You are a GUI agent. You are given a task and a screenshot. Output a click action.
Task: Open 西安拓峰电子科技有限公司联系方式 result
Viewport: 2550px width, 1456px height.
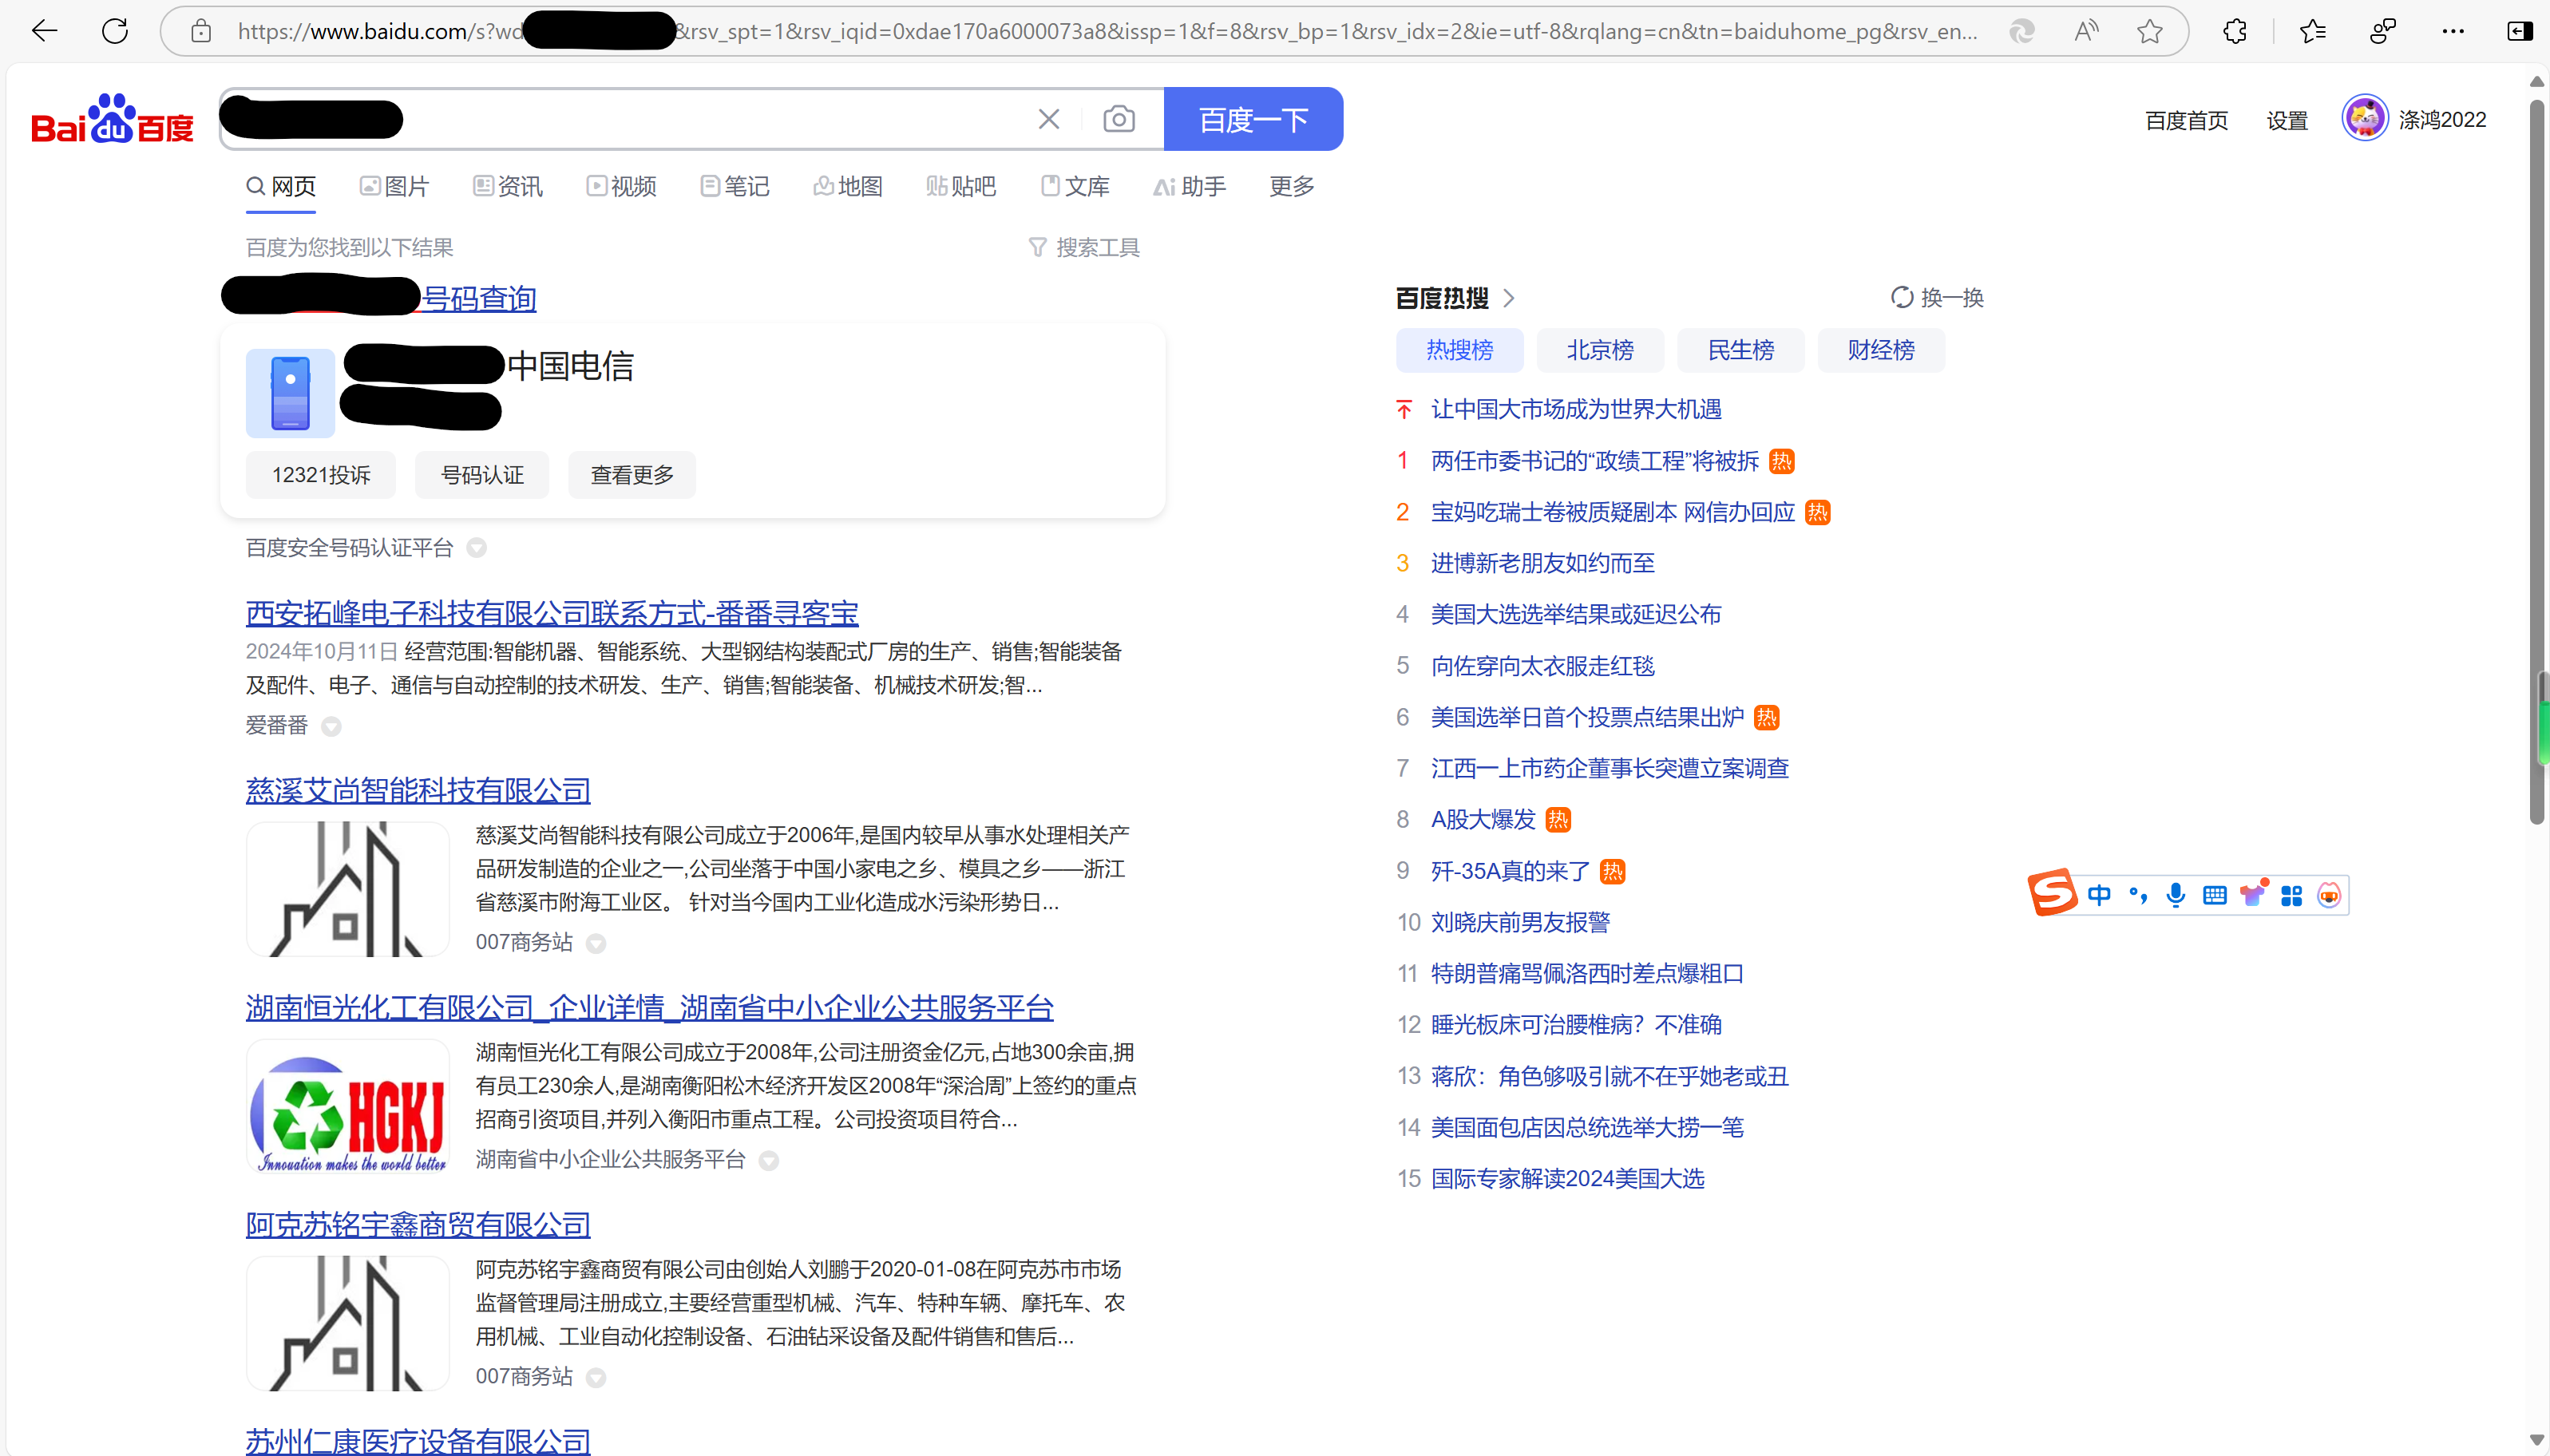(552, 612)
